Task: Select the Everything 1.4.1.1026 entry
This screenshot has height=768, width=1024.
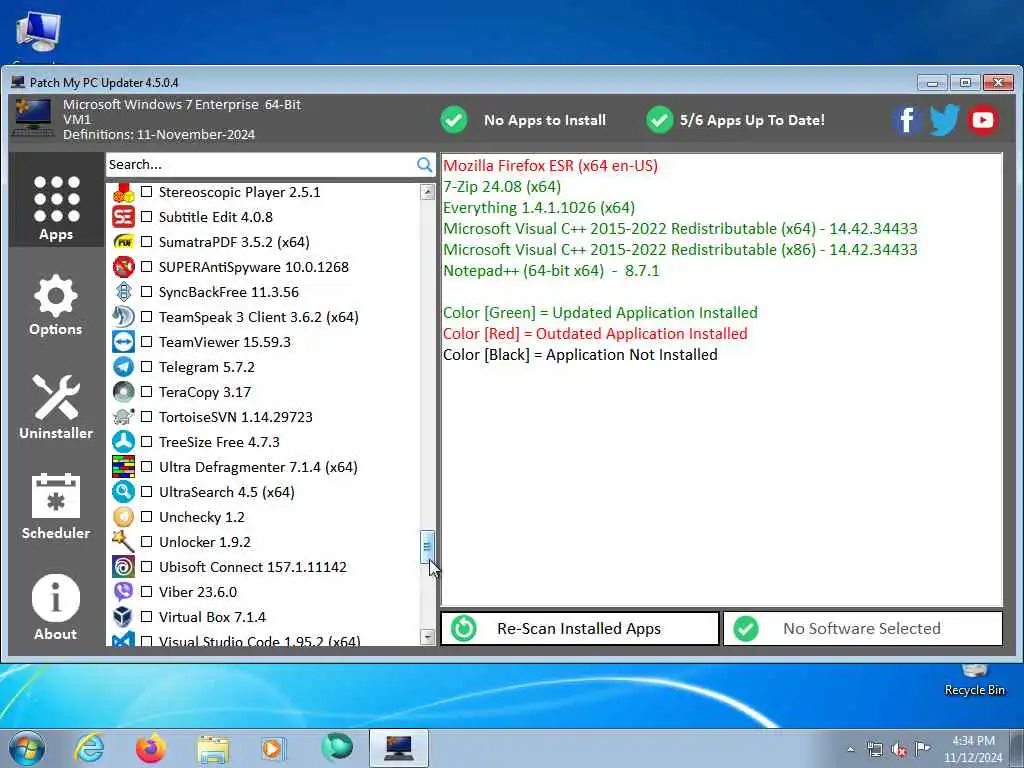Action: (x=539, y=208)
